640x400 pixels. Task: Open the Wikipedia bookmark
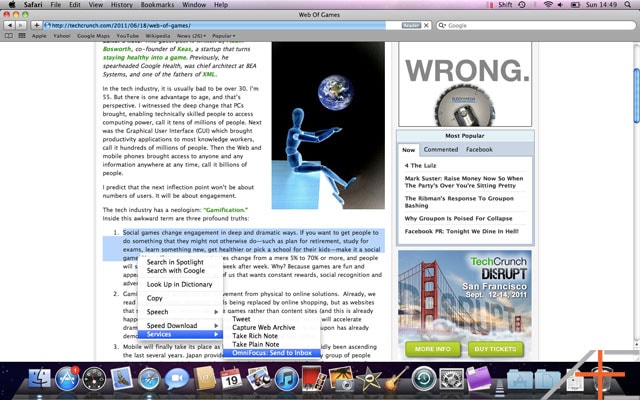tap(158, 36)
